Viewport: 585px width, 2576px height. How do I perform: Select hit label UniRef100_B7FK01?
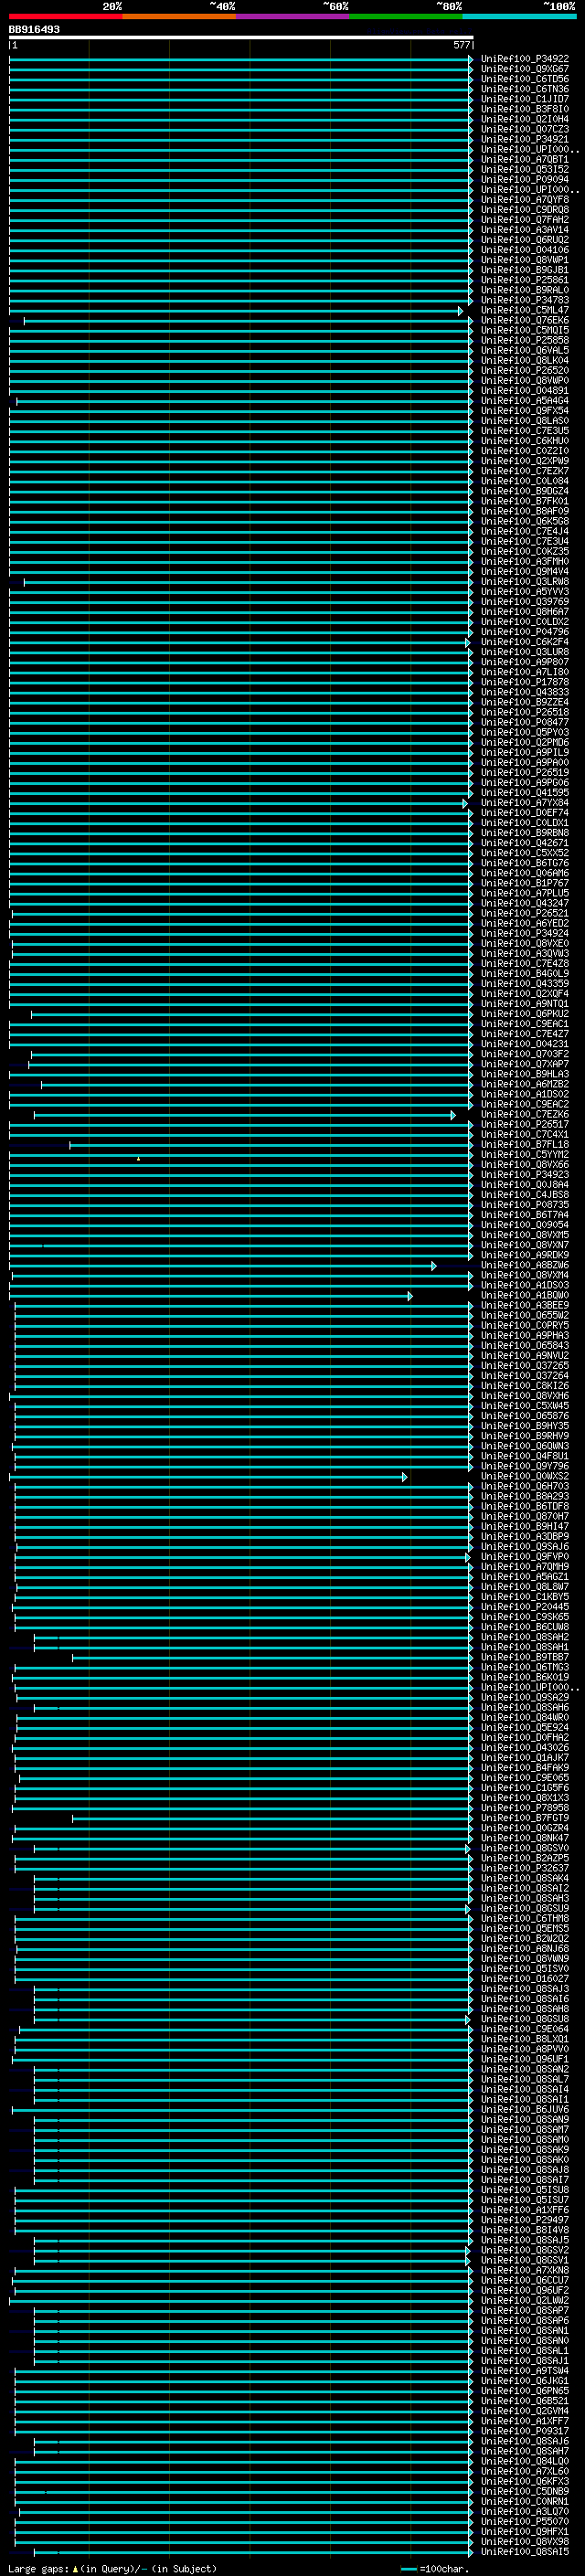coord(524,501)
